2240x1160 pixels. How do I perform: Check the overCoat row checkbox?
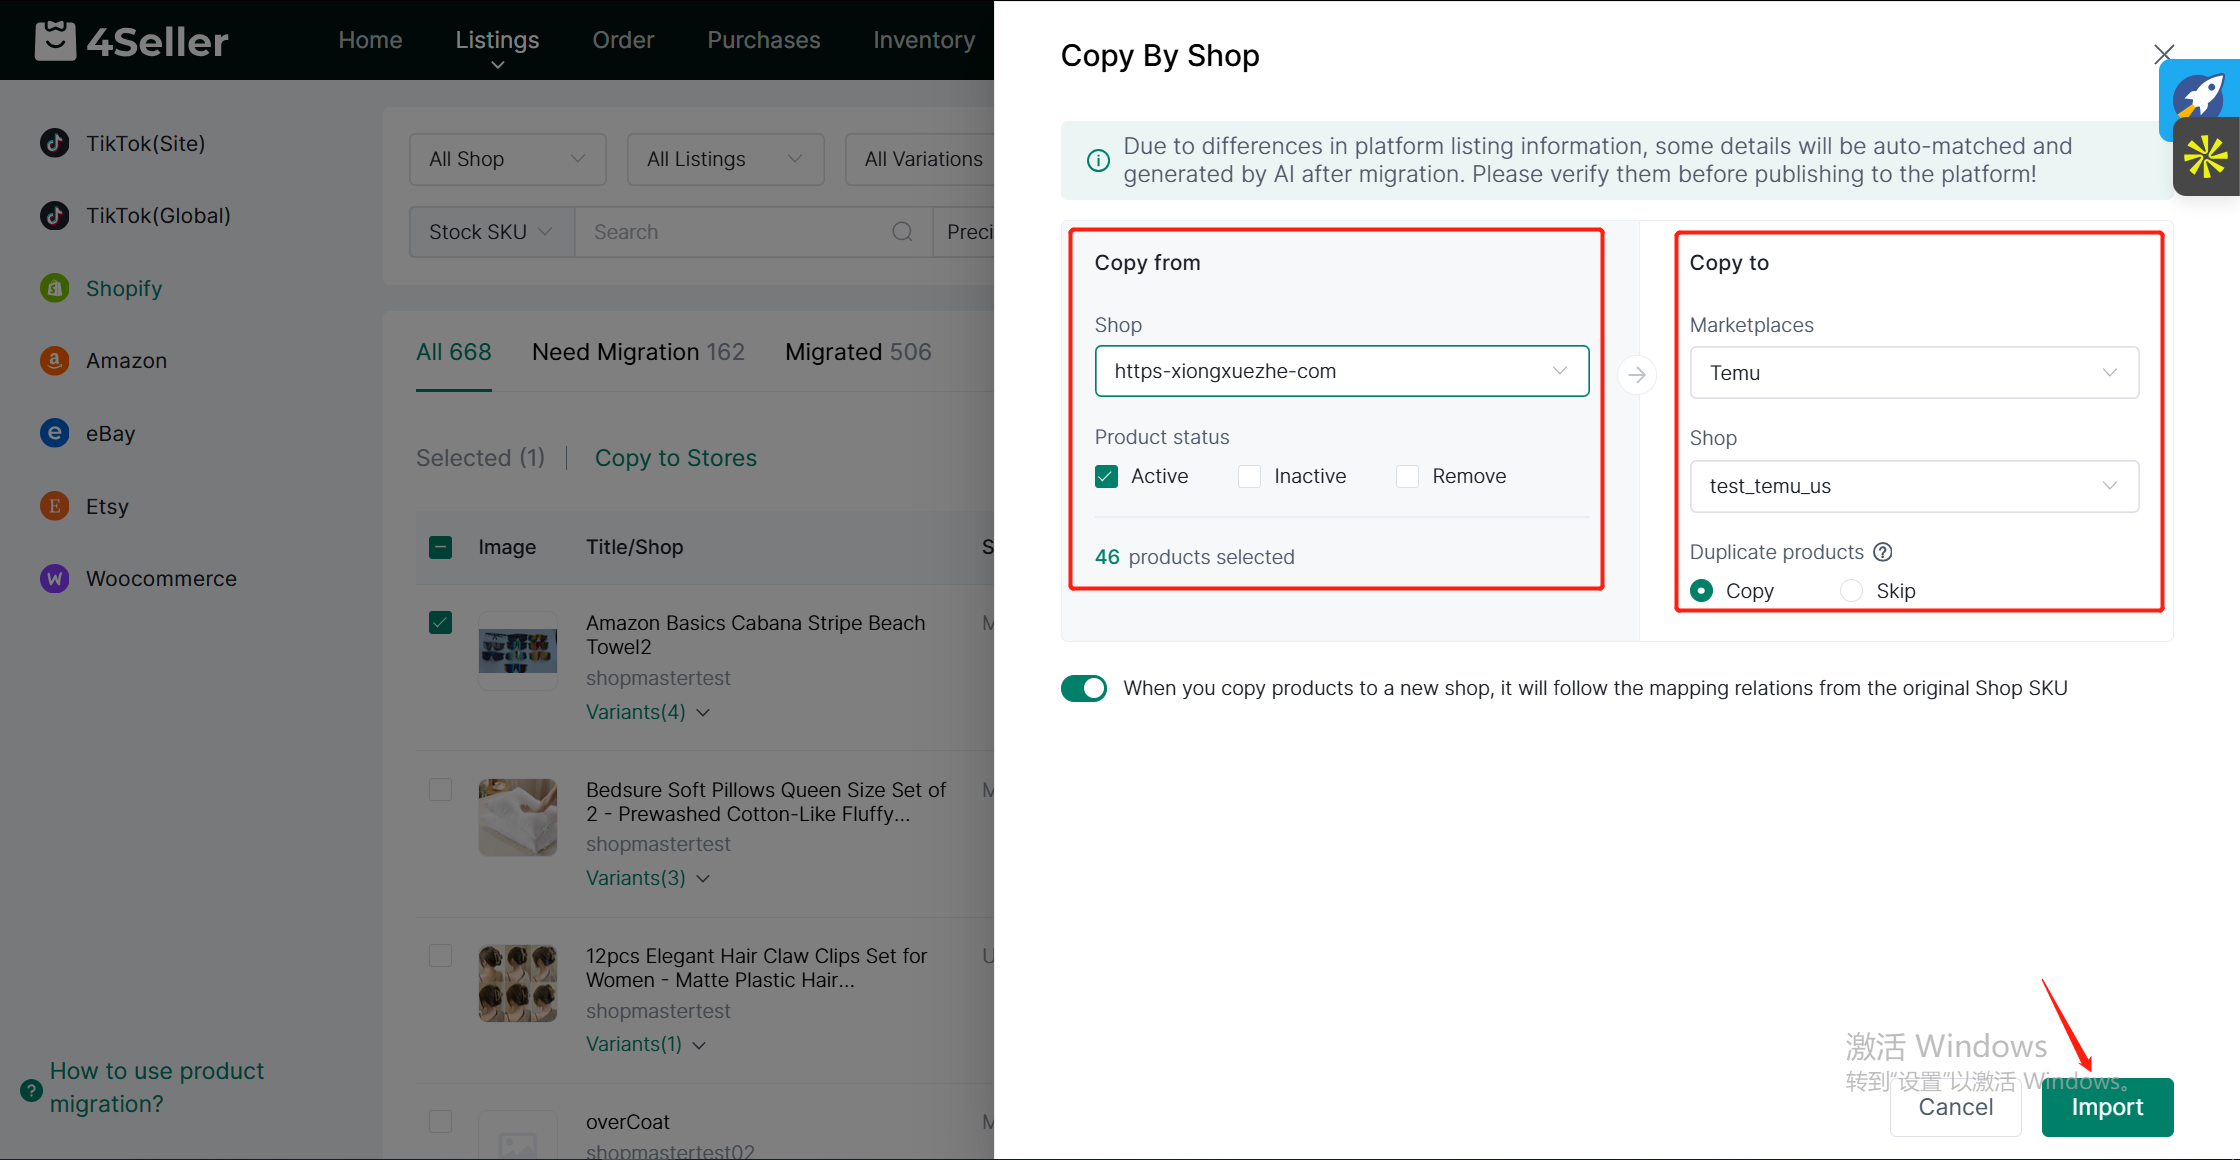point(440,1122)
